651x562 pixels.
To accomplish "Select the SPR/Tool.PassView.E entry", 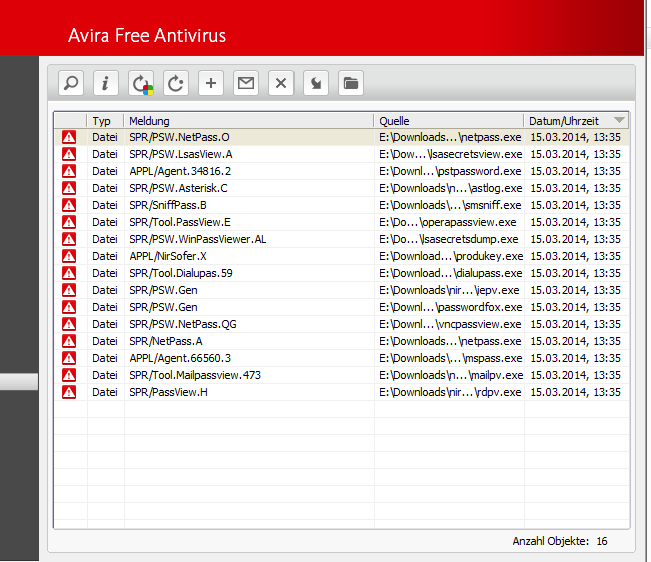I will click(342, 222).
